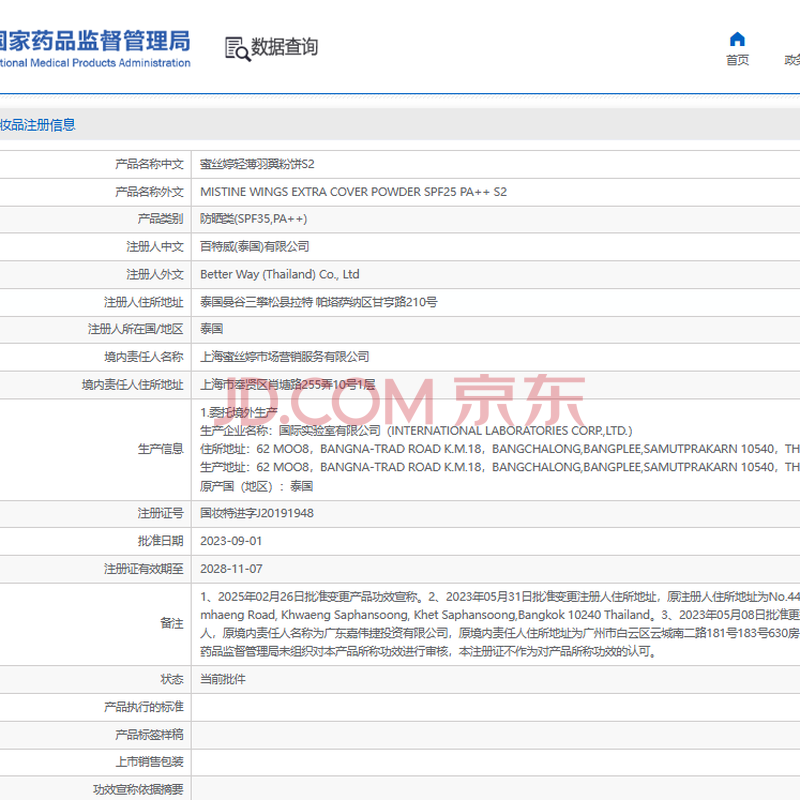Click the 数据查询 magnifier document icon
Image resolution: width=800 pixels, height=800 pixels.
[x=236, y=48]
